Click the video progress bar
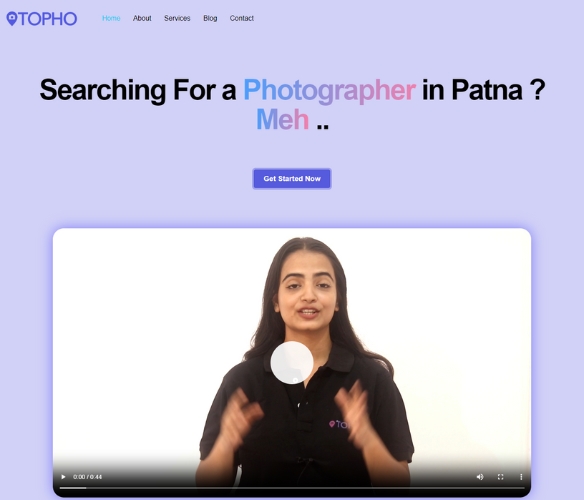This screenshot has height=500, width=584. [292, 488]
